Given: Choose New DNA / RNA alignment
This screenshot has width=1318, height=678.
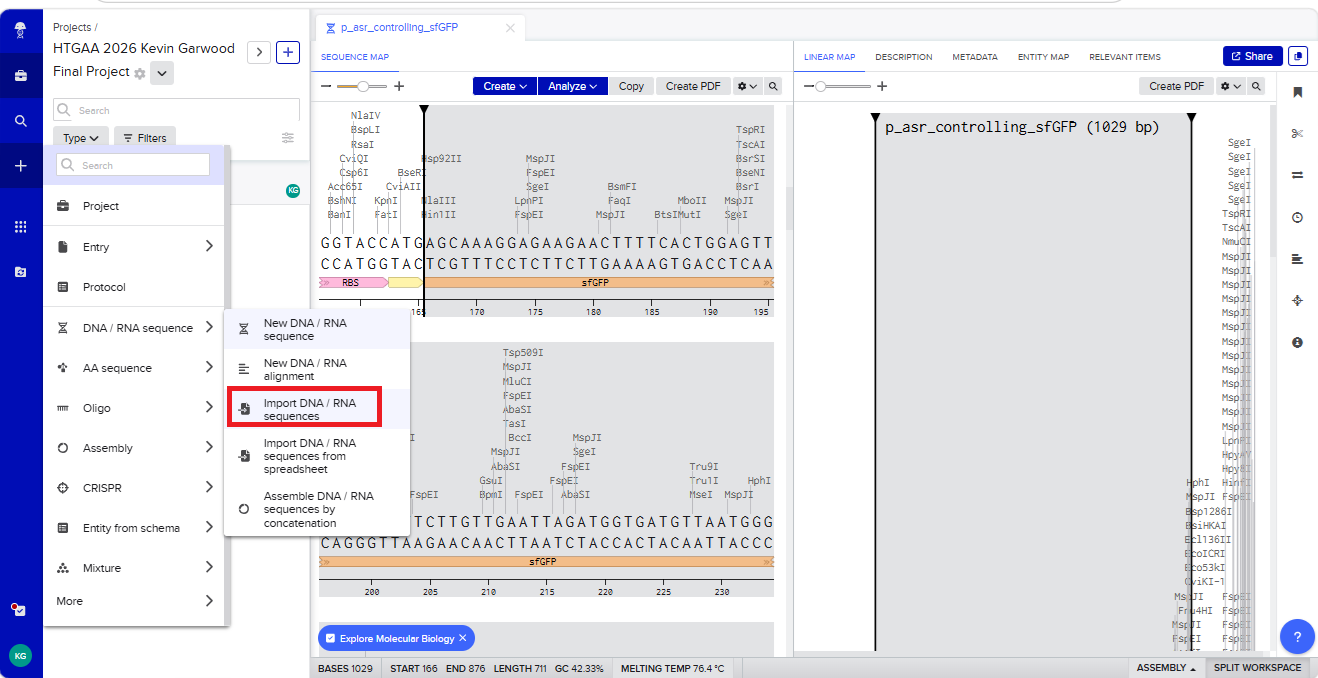Looking at the screenshot, I should (x=317, y=369).
